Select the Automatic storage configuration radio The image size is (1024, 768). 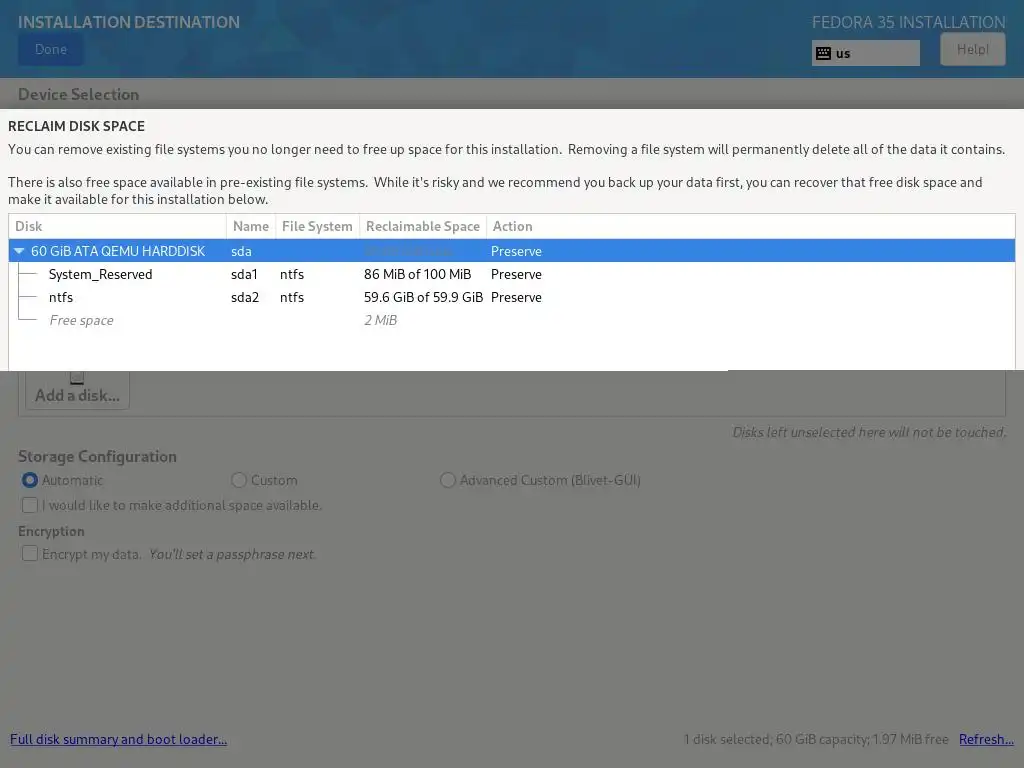tap(29, 480)
